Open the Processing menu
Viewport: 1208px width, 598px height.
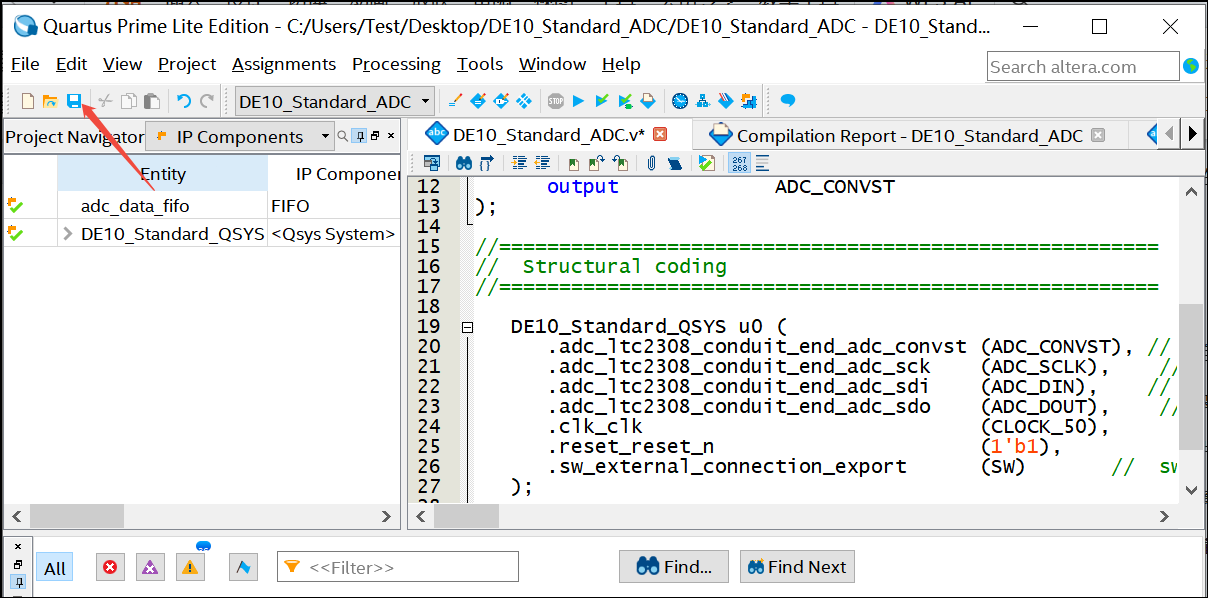click(396, 64)
